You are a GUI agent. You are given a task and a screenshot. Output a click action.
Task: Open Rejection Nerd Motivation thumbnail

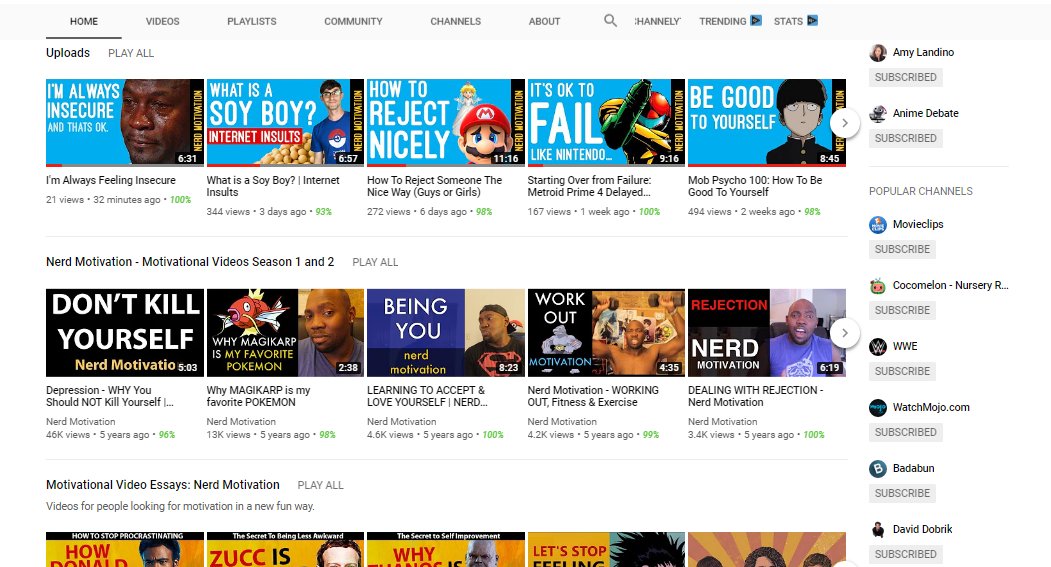click(x=767, y=333)
